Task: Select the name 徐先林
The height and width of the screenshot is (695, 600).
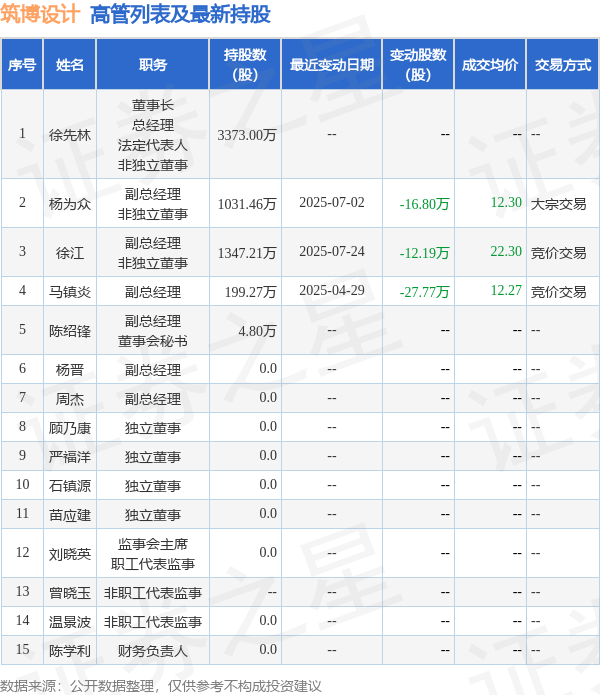Action: click(x=70, y=135)
